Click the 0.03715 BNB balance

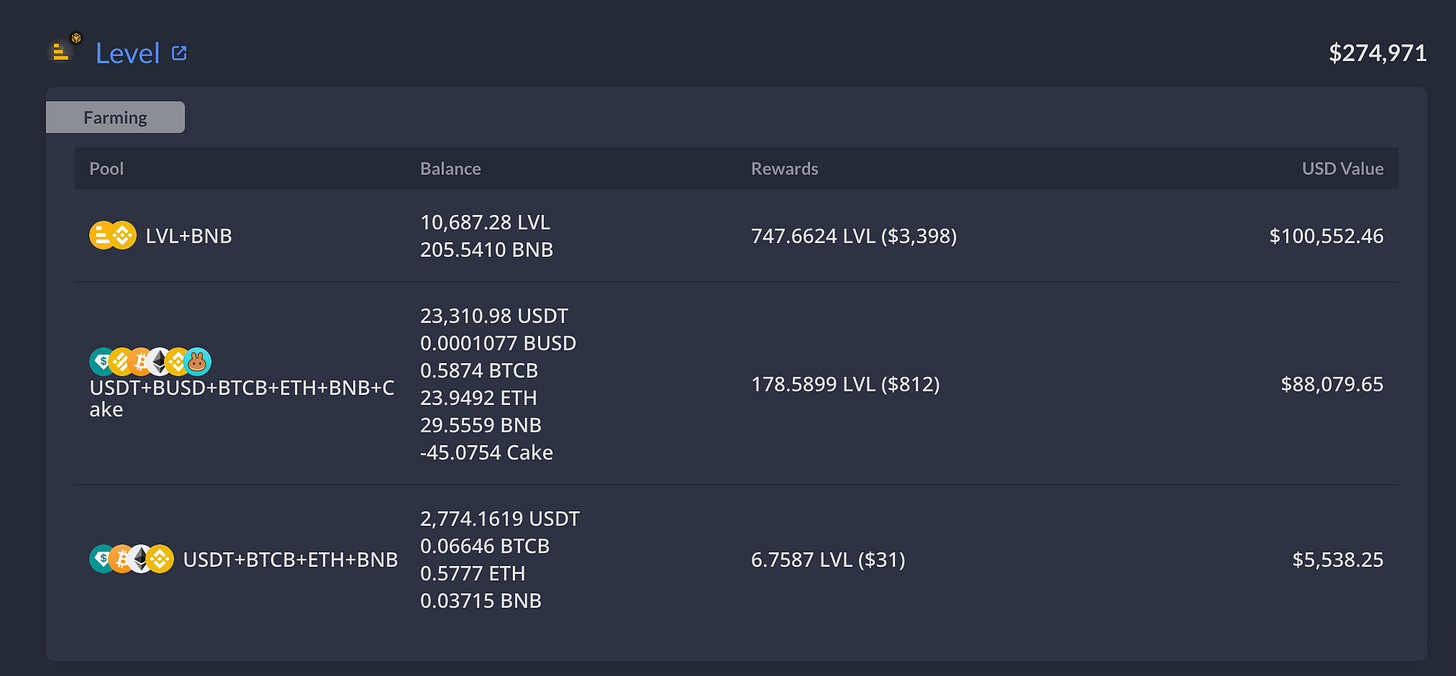pyautogui.click(x=481, y=601)
